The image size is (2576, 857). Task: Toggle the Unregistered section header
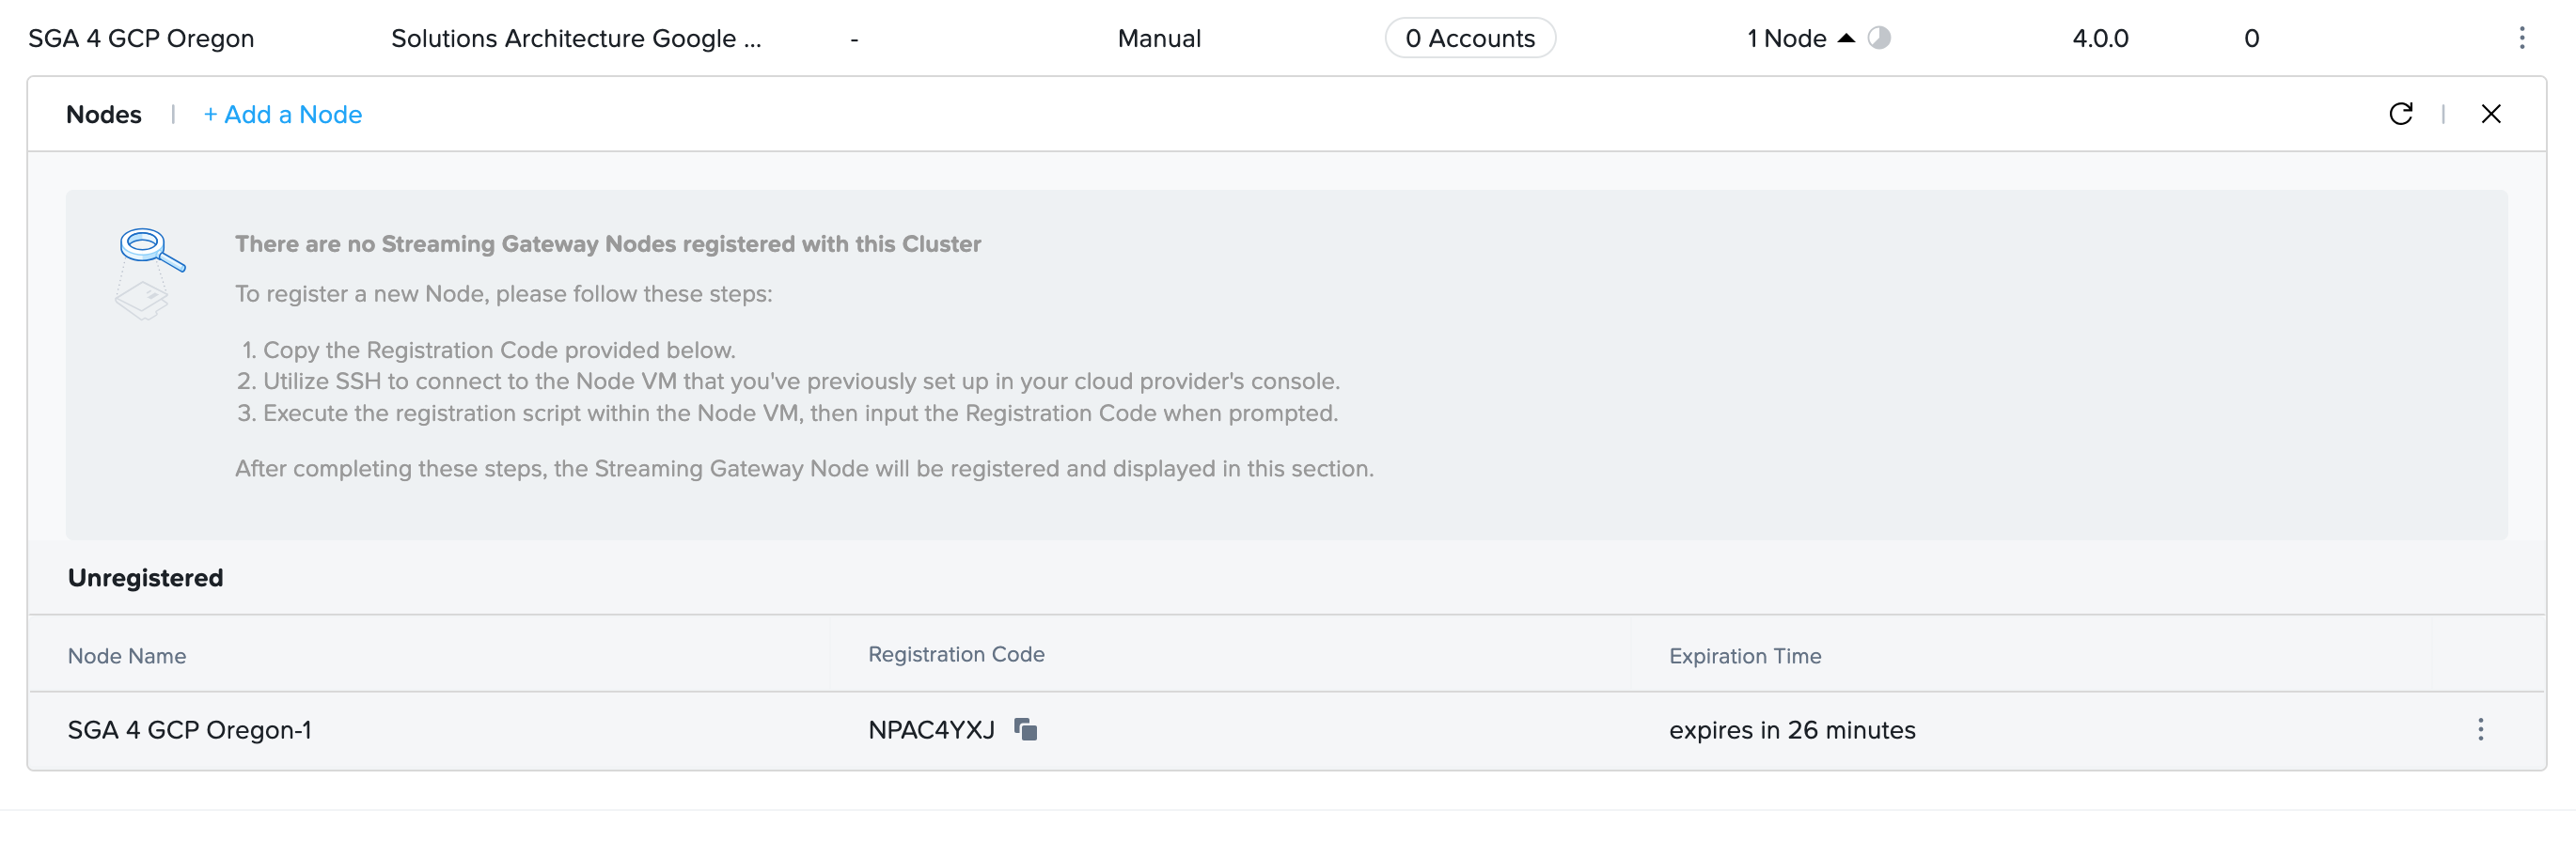tap(145, 577)
